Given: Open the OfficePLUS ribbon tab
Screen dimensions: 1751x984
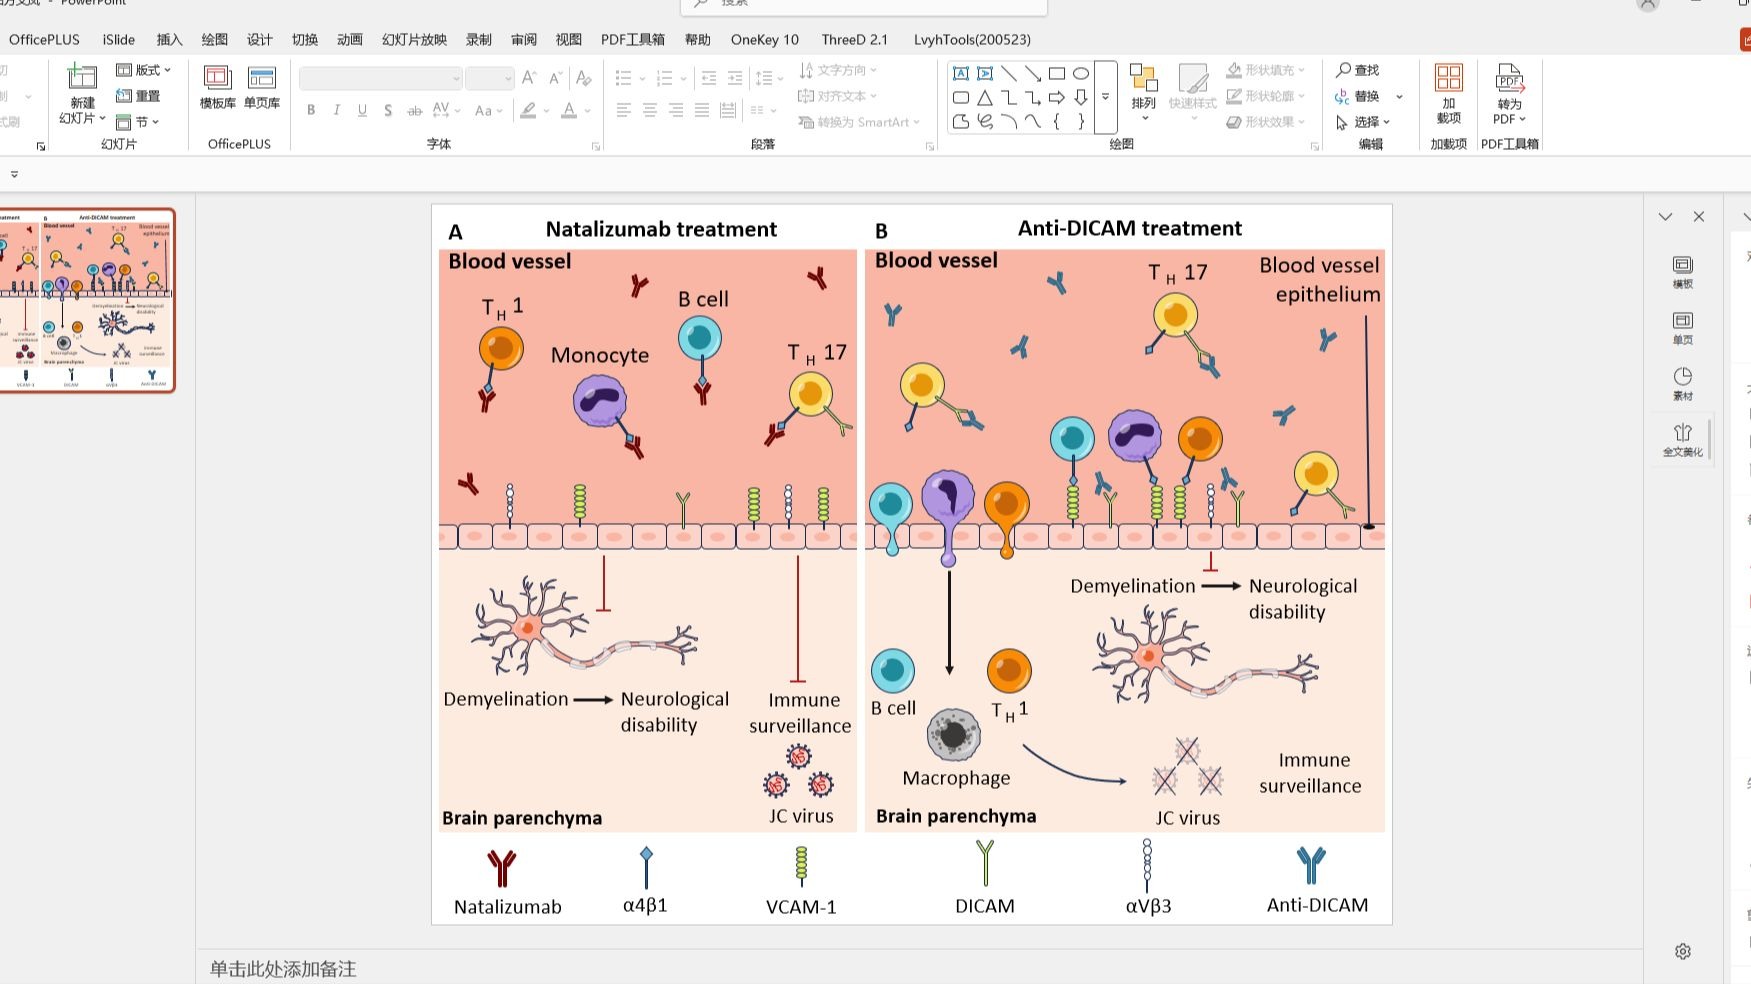Looking at the screenshot, I should [44, 39].
